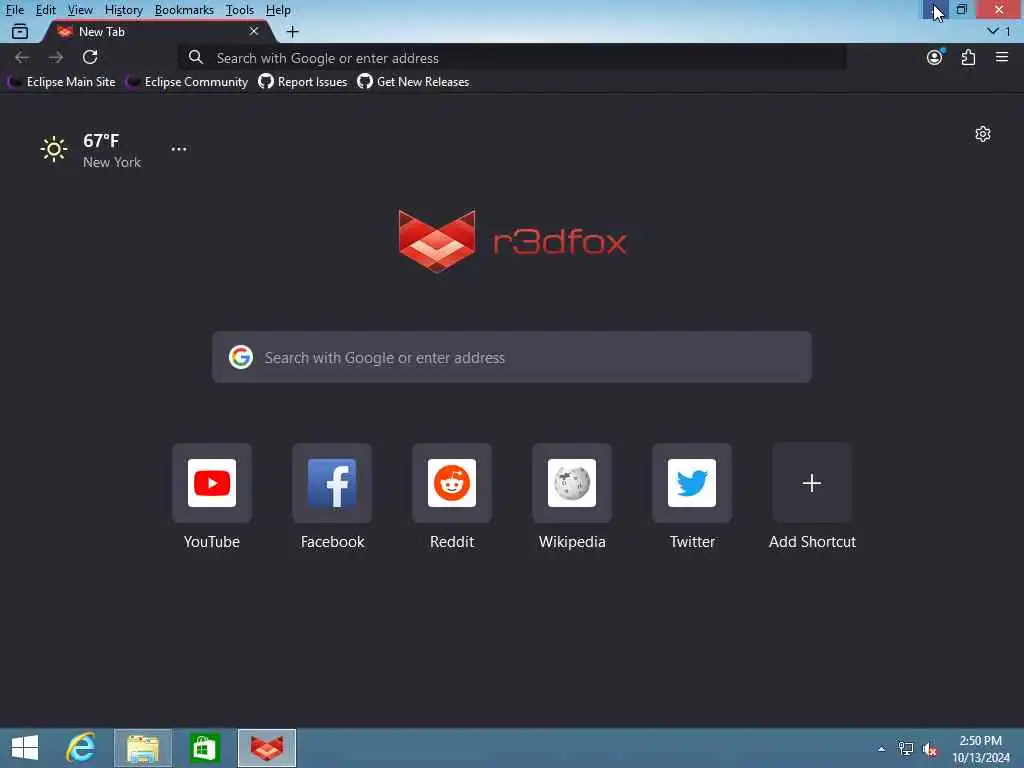
Task: Open Eclipse Community bookmark
Action: [187, 82]
